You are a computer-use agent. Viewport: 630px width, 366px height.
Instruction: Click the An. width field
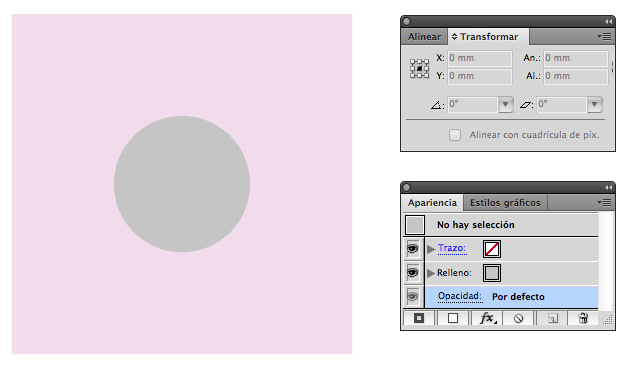point(575,58)
